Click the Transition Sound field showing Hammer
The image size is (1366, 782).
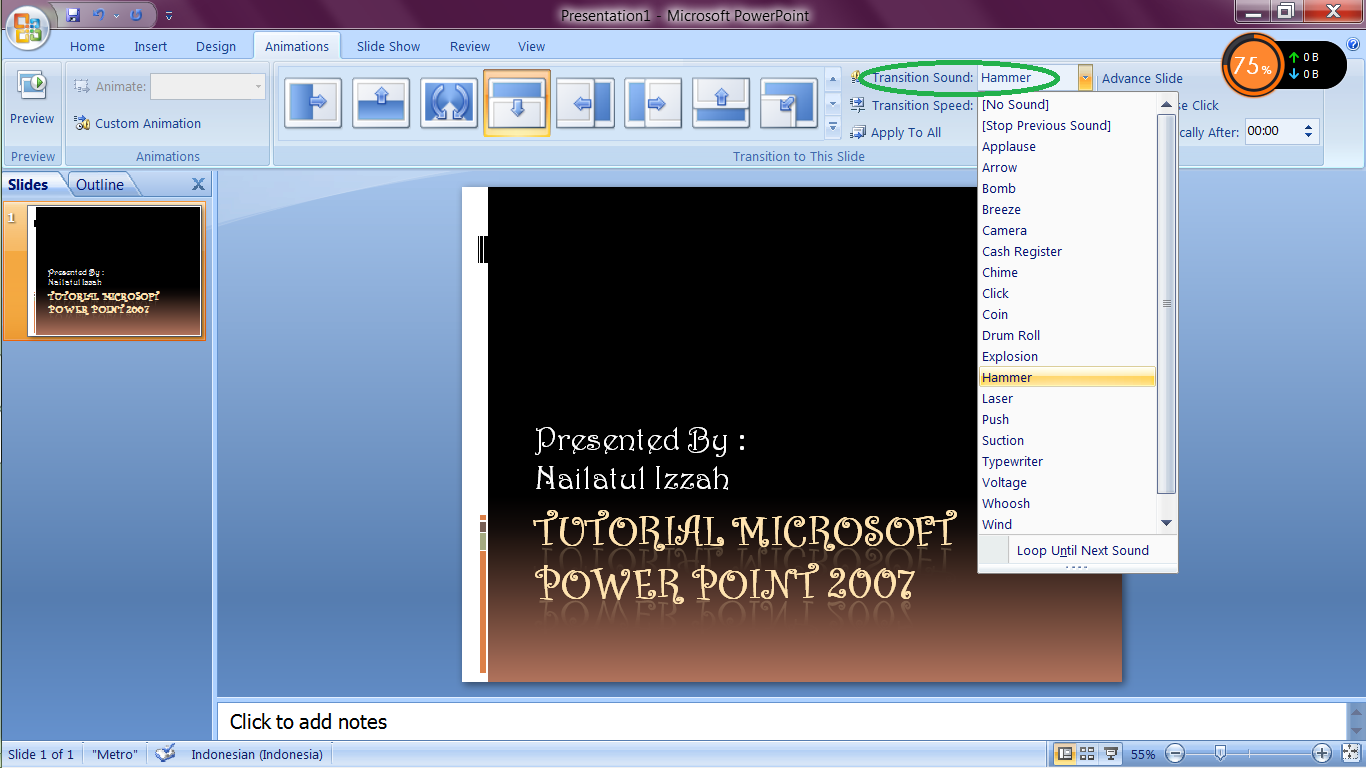1028,78
